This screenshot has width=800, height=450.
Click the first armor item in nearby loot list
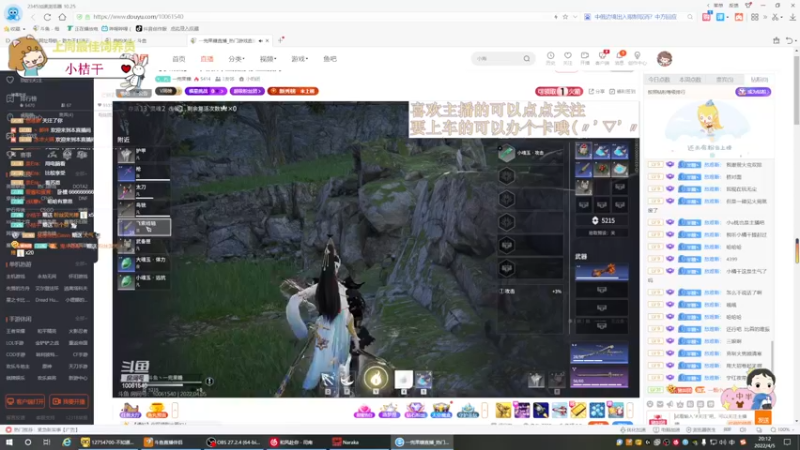(144, 154)
